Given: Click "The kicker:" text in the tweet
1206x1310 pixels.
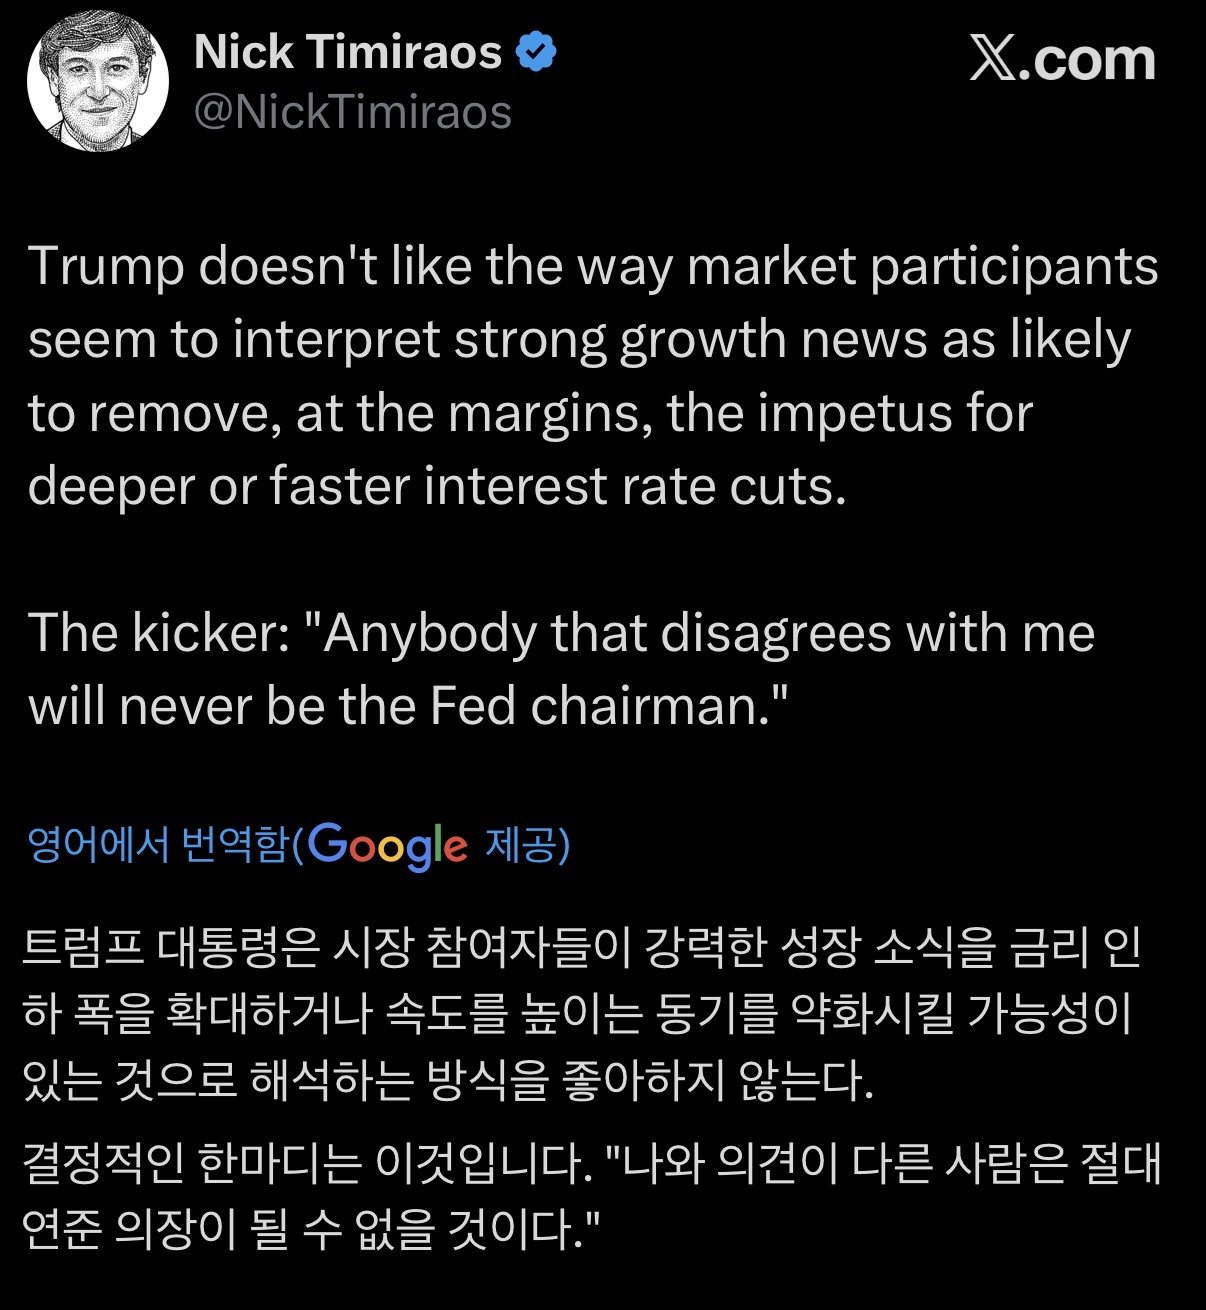Looking at the screenshot, I should click(x=159, y=633).
